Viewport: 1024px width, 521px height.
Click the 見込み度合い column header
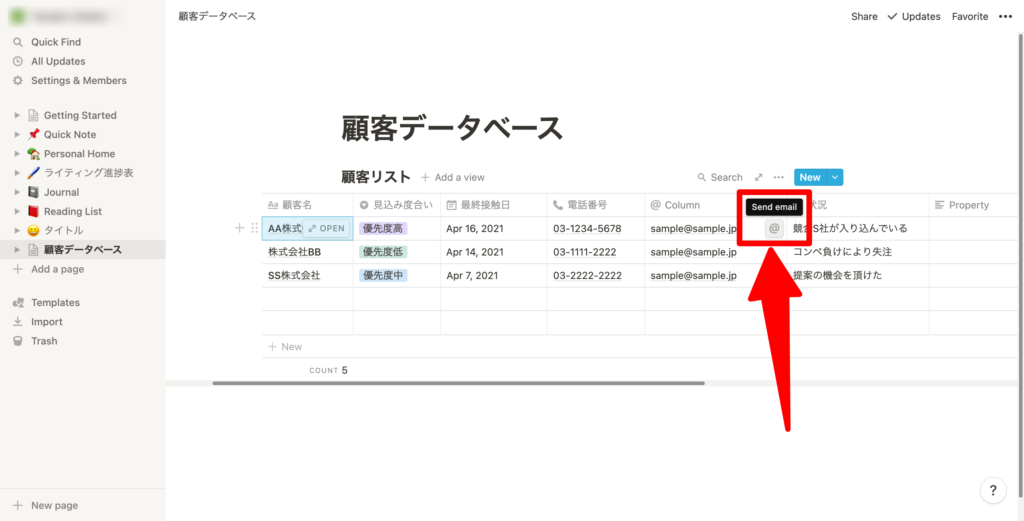397,205
